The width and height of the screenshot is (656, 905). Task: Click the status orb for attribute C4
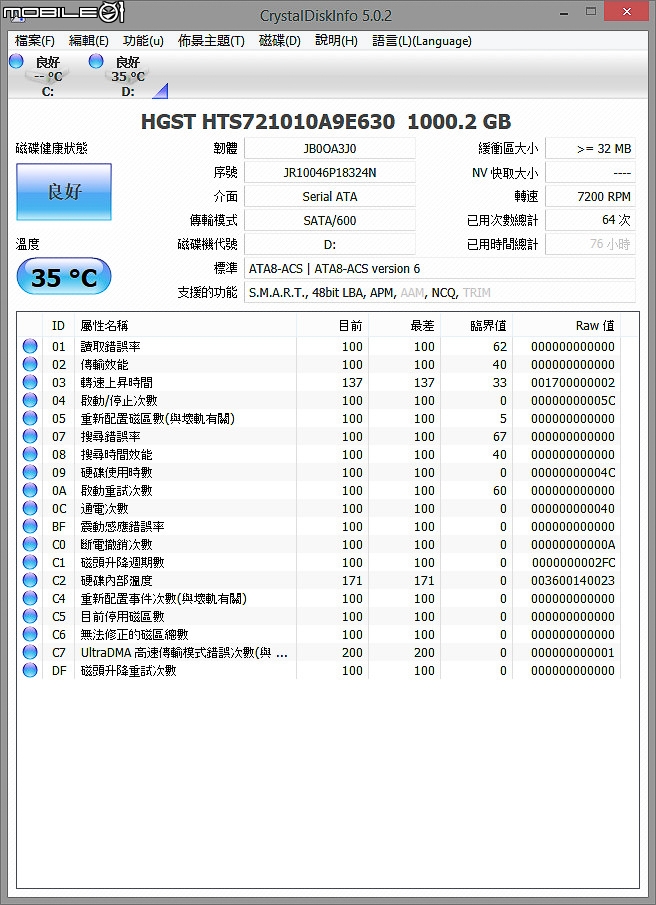coord(30,599)
